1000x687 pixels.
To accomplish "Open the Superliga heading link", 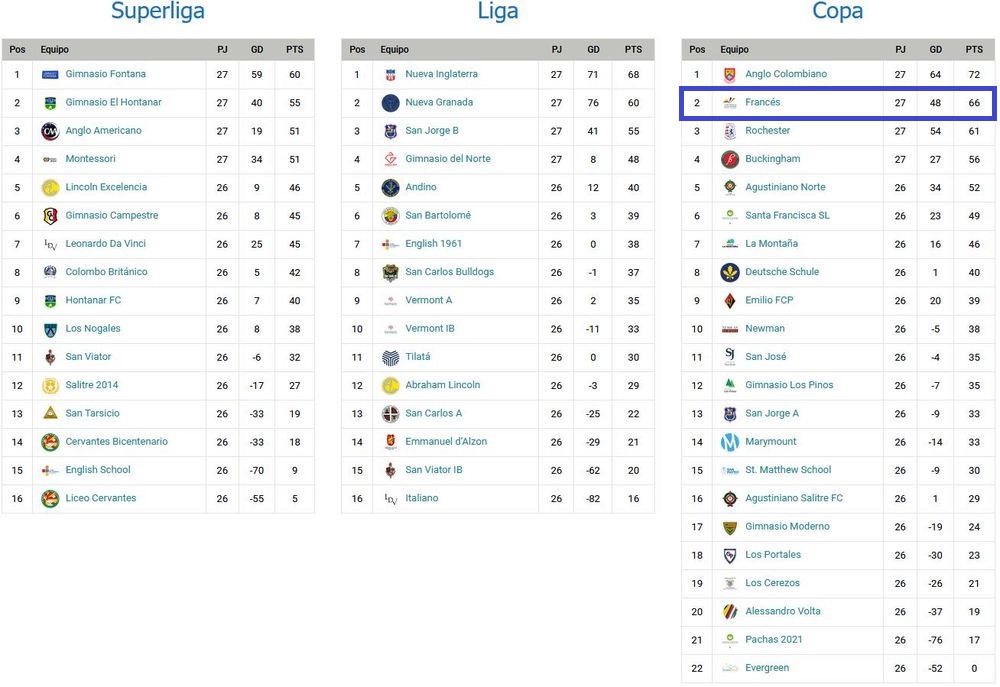I will pos(158,12).
